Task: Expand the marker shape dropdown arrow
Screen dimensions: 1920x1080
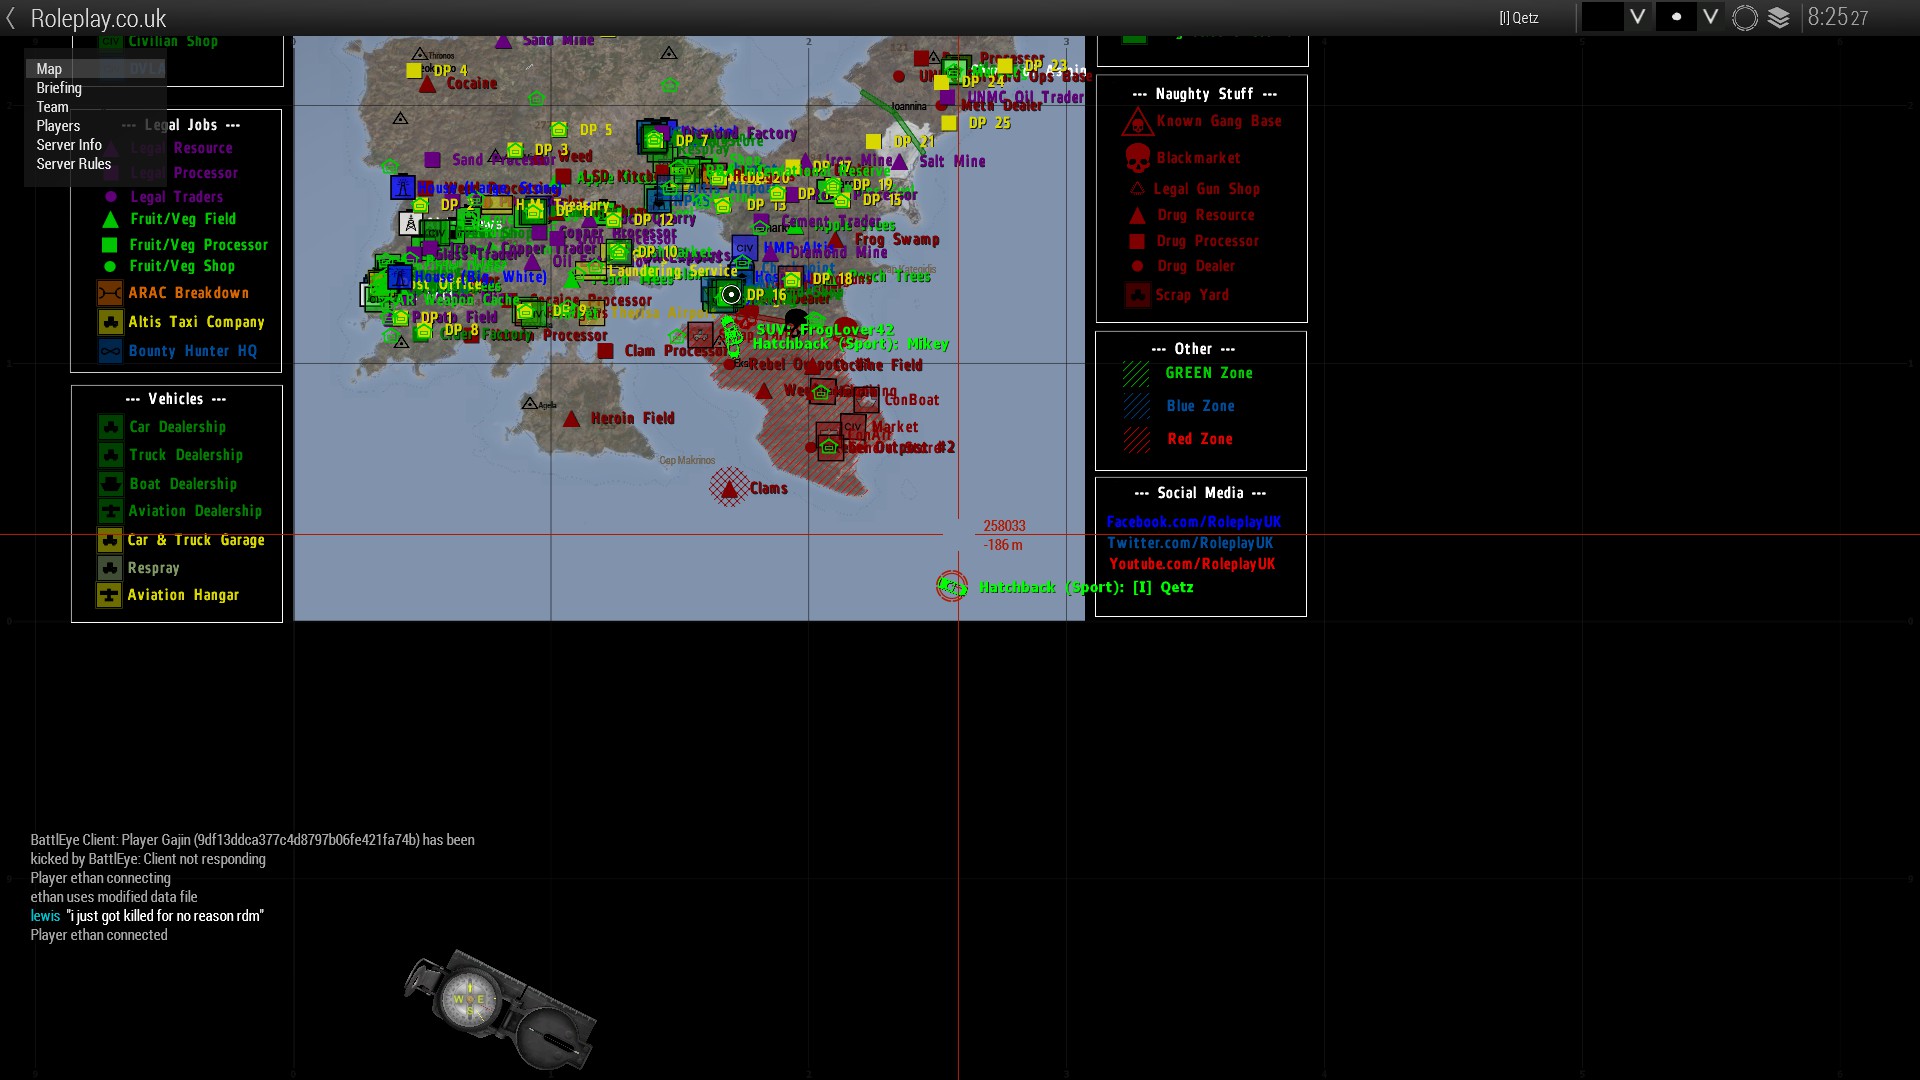Action: pyautogui.click(x=1711, y=17)
